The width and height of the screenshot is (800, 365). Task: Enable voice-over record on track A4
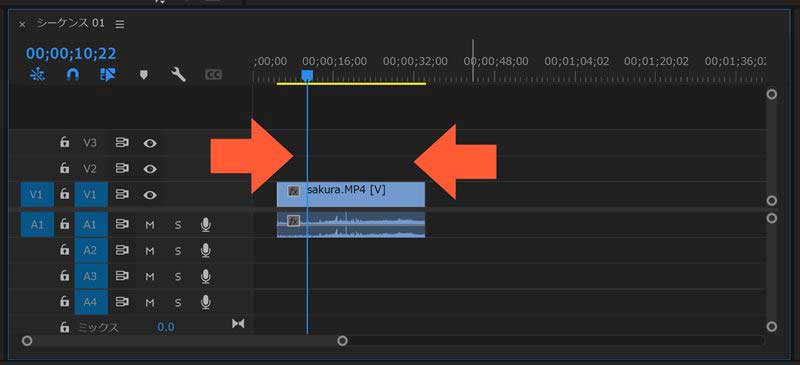[206, 302]
